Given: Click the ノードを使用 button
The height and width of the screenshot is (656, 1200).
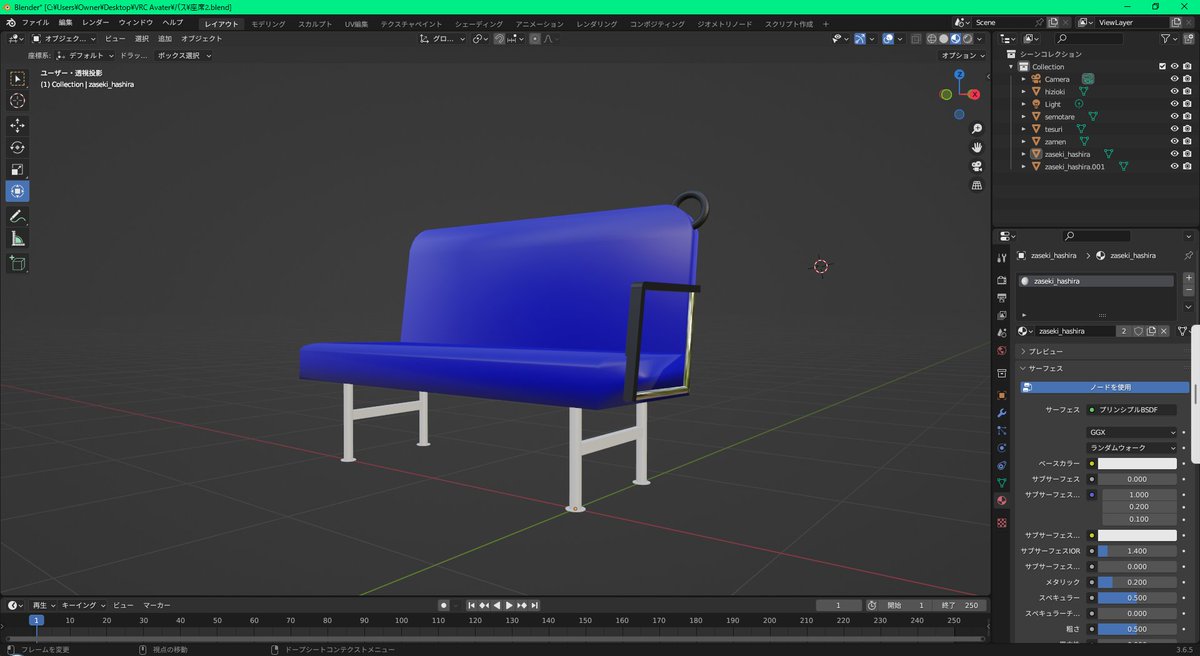Looking at the screenshot, I should click(x=1105, y=387).
